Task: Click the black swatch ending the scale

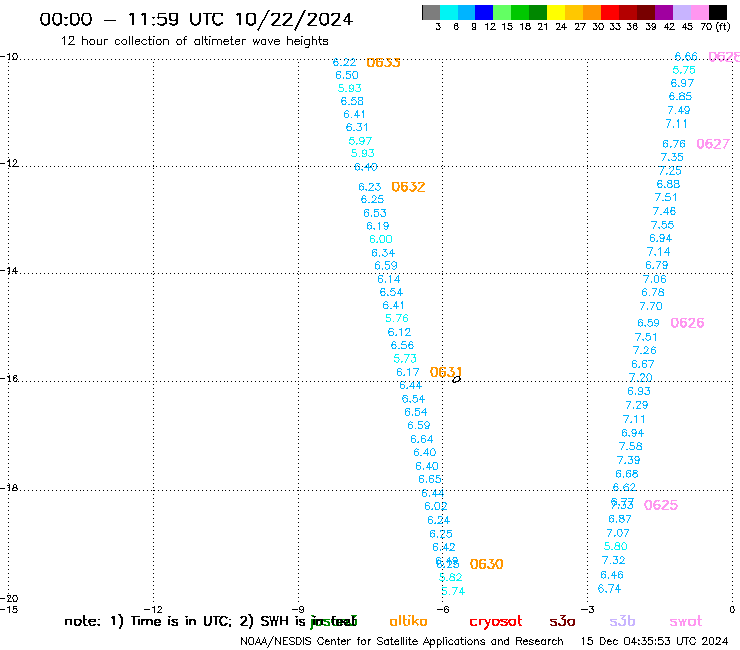Action: [718, 12]
